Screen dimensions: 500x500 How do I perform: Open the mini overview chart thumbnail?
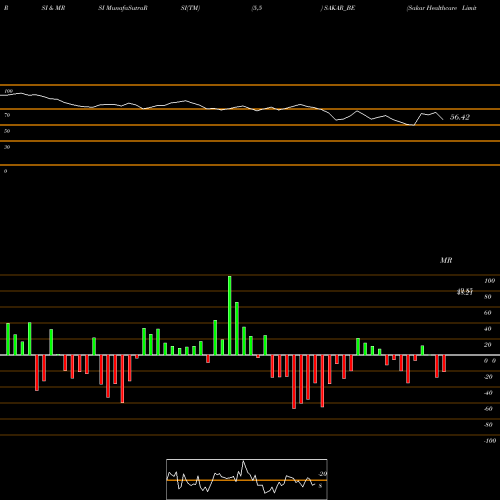247,479
